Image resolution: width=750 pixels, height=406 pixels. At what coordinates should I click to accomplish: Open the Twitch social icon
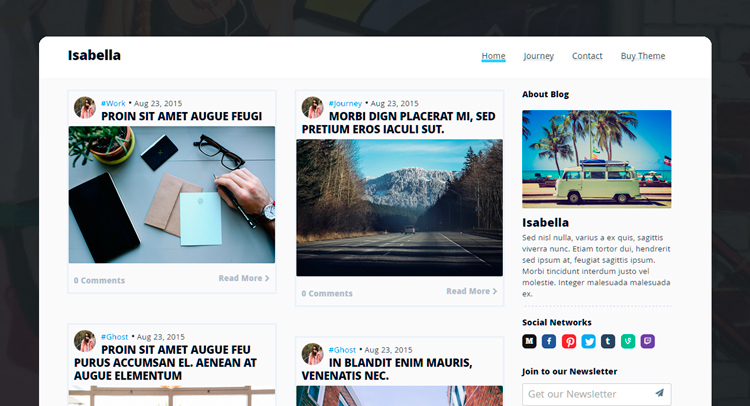(x=648, y=341)
